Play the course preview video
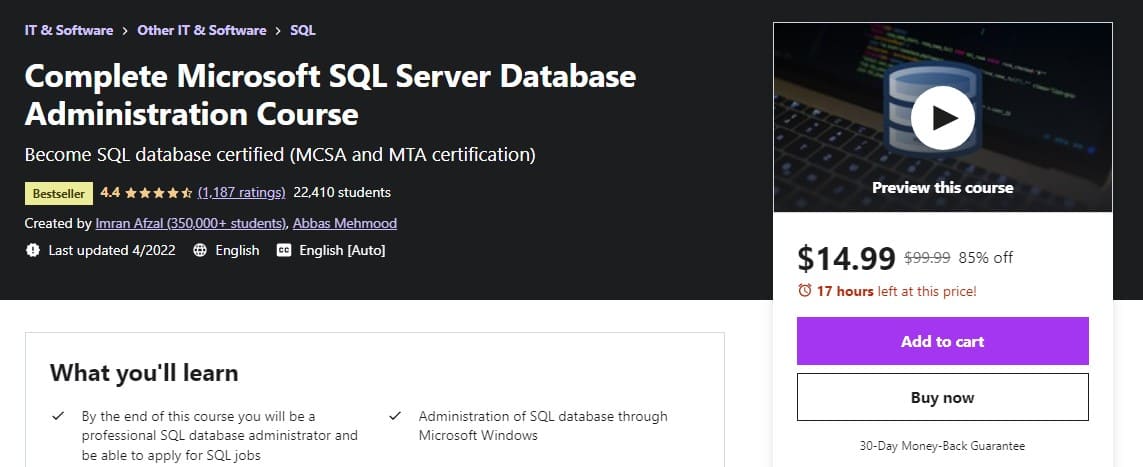Viewport: 1143px width, 467px height. (x=943, y=118)
